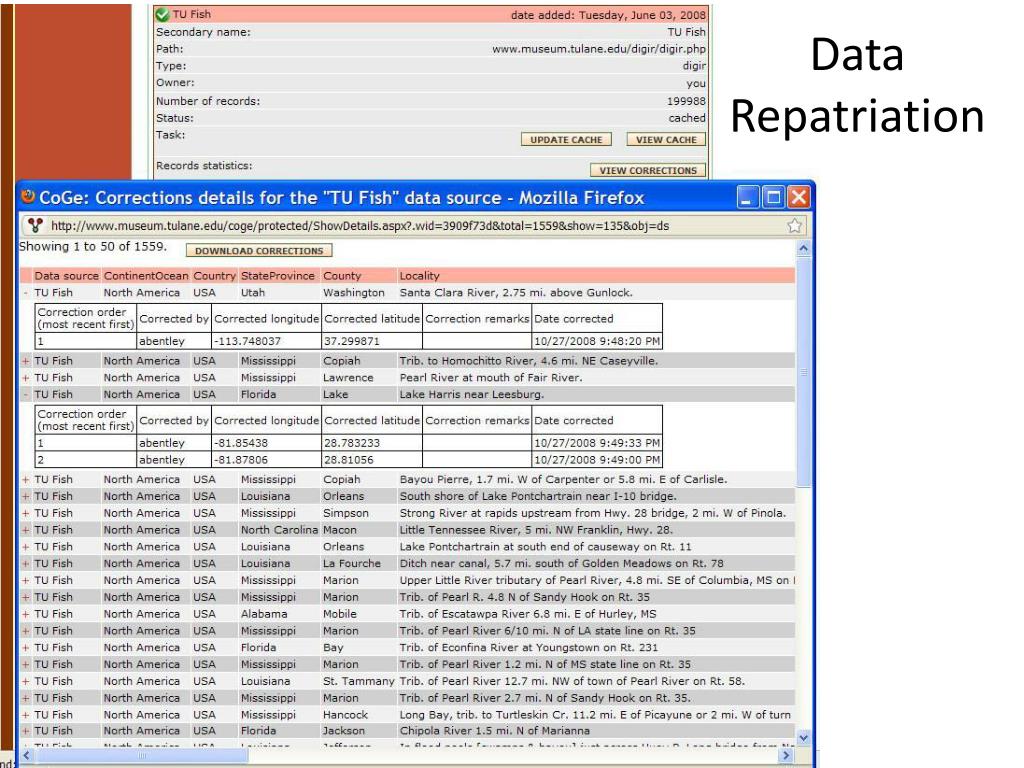Click the StateProvince column header

coord(278,276)
